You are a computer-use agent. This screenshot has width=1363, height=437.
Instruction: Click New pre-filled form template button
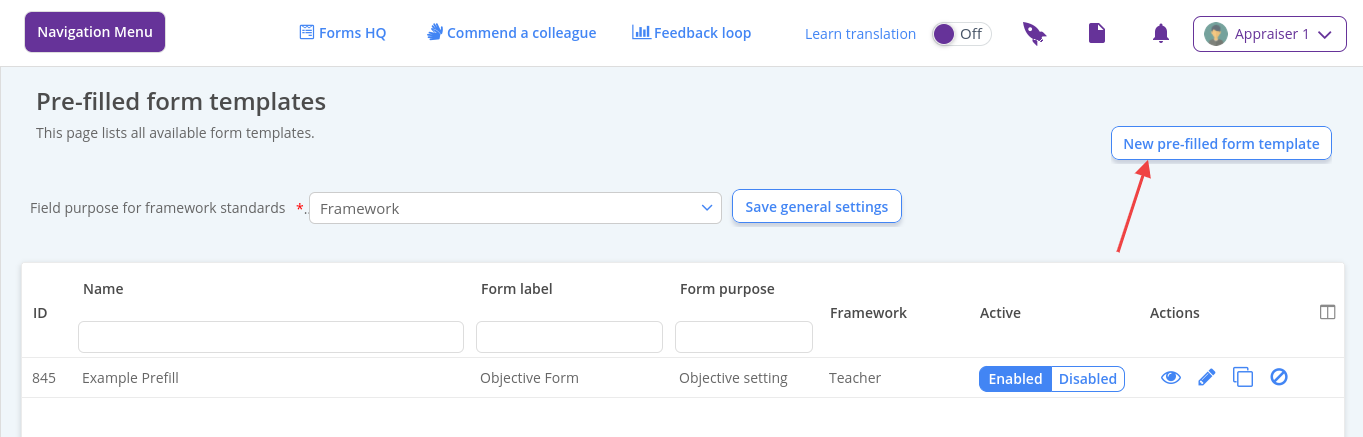[x=1221, y=143]
